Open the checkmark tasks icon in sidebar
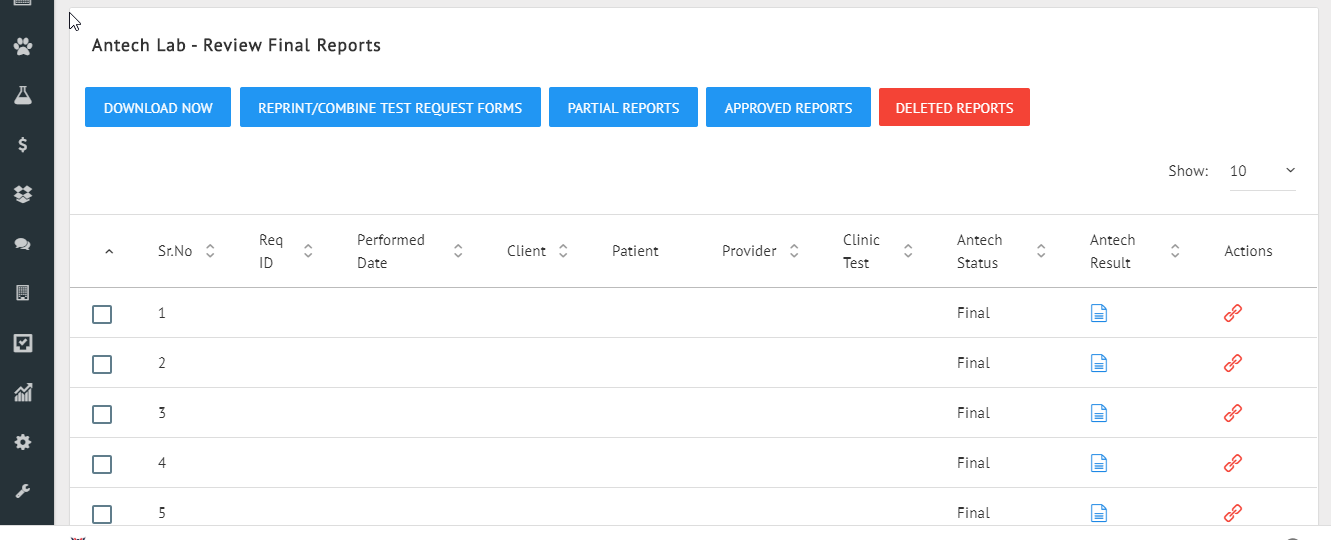The height and width of the screenshot is (540, 1331). tap(22, 343)
